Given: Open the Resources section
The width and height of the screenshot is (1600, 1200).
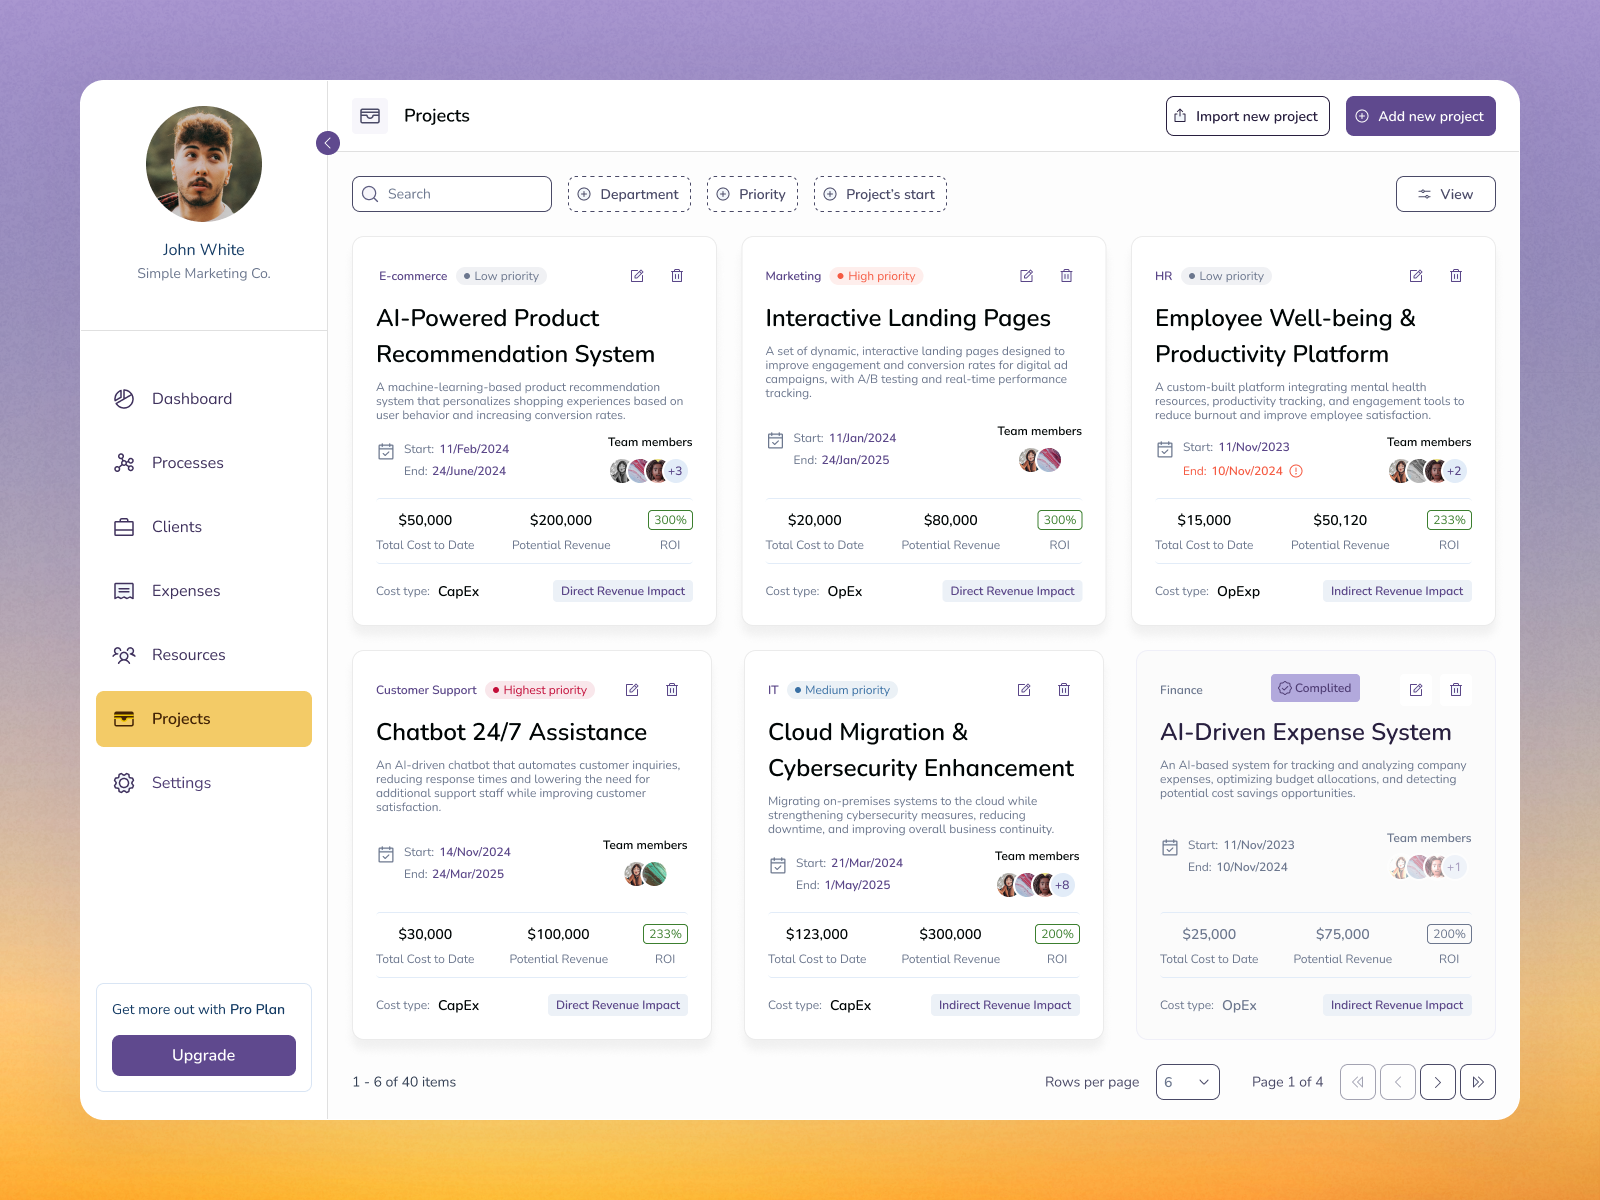Looking at the screenshot, I should pos(204,655).
